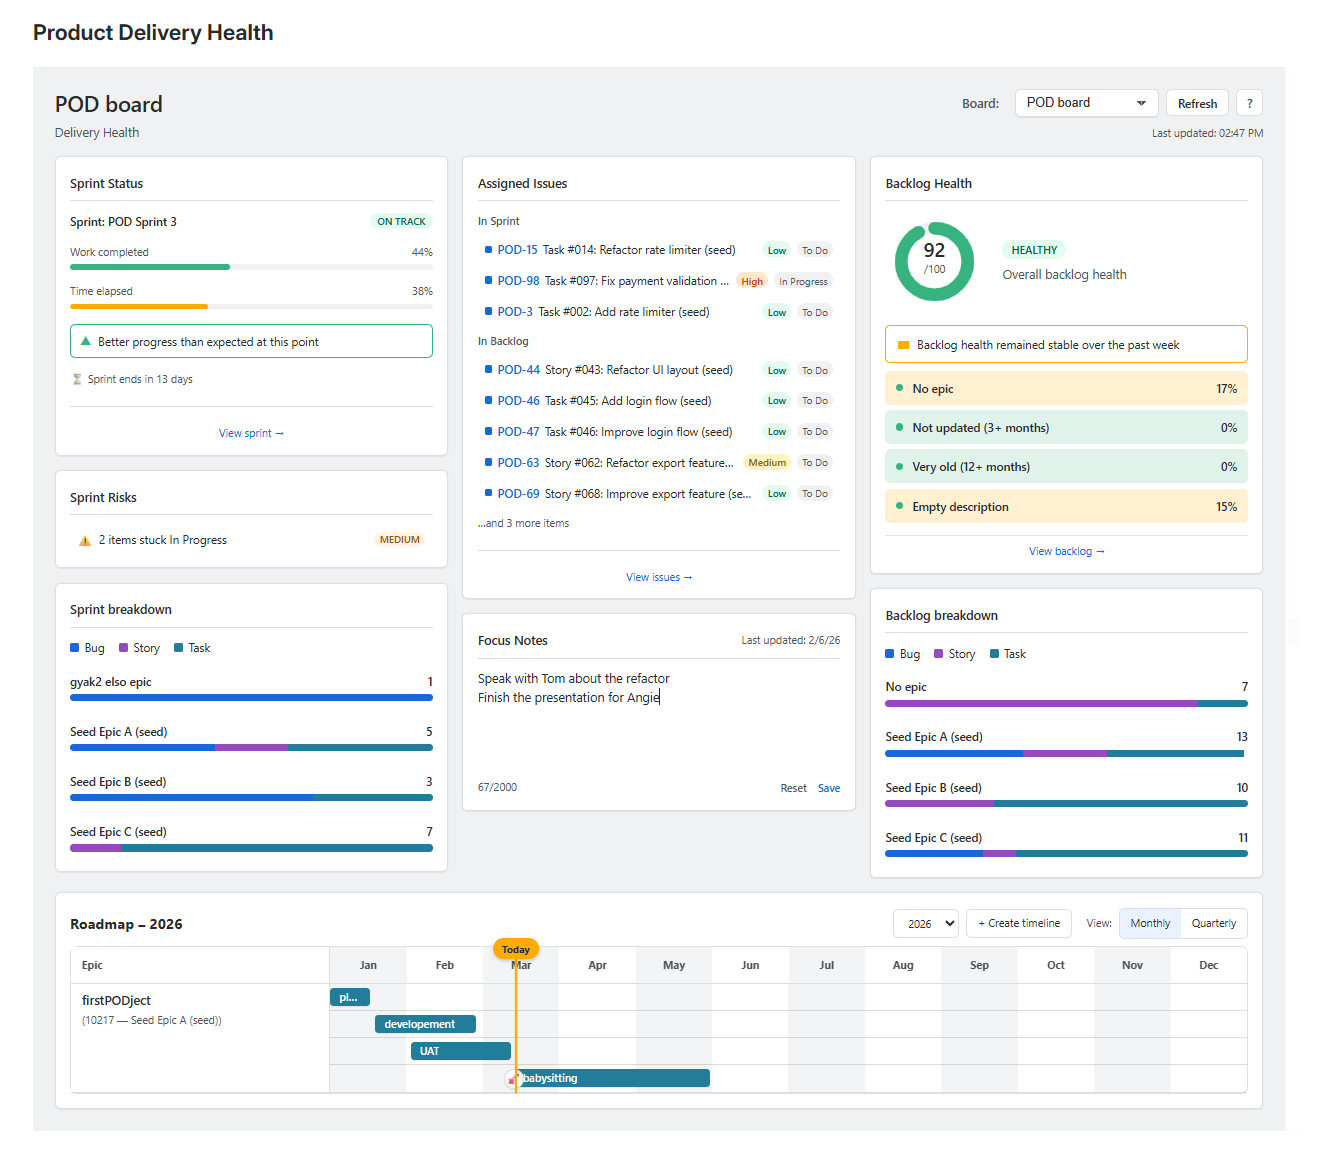Click Story legend swatch in Sprint breakdown
The height and width of the screenshot is (1168, 1327).
(124, 648)
